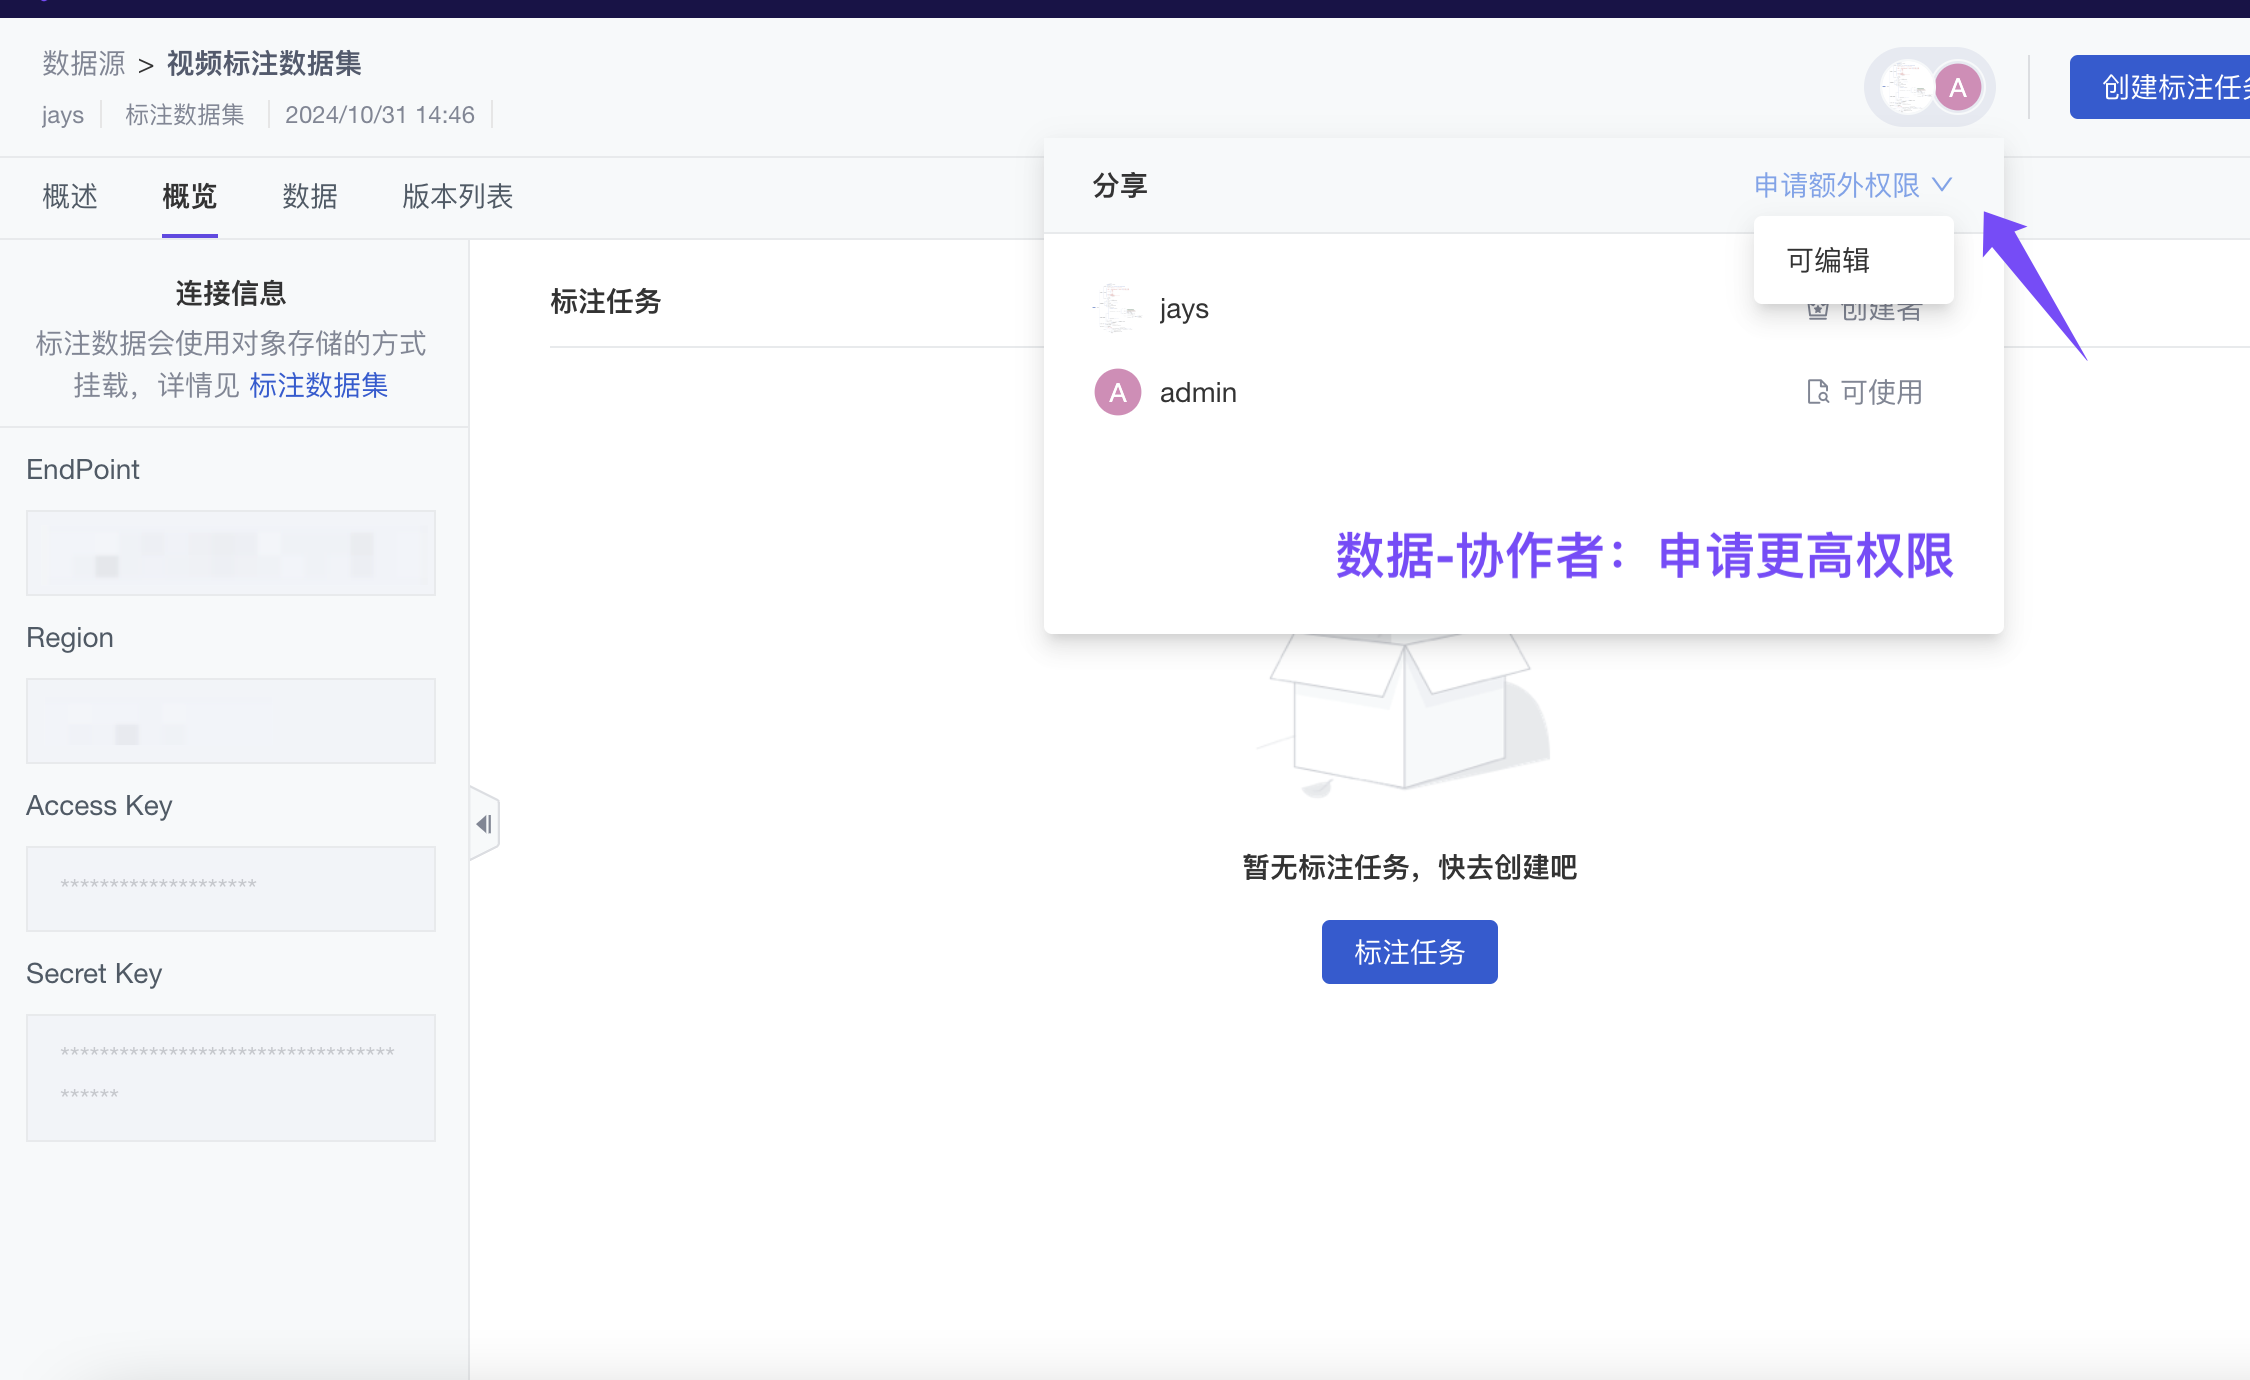
Task: Click the jays avatar in share list
Action: click(x=1117, y=308)
